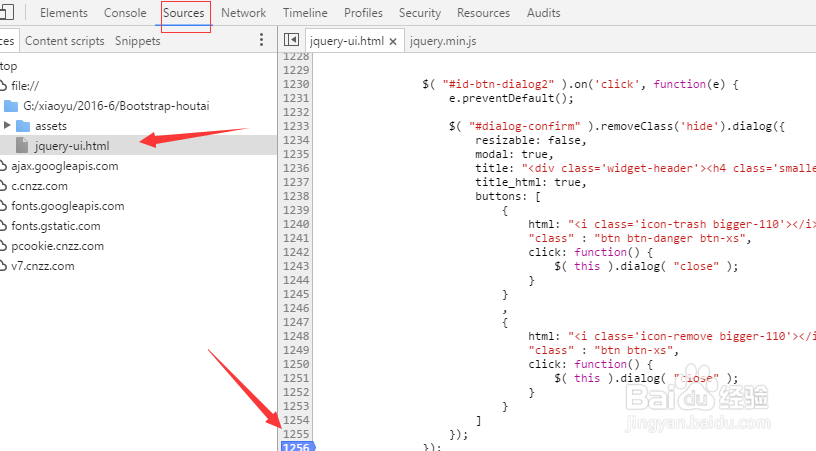Viewport: 816px width, 451px height.
Task: Switch to the Console tab
Action: tap(125, 13)
